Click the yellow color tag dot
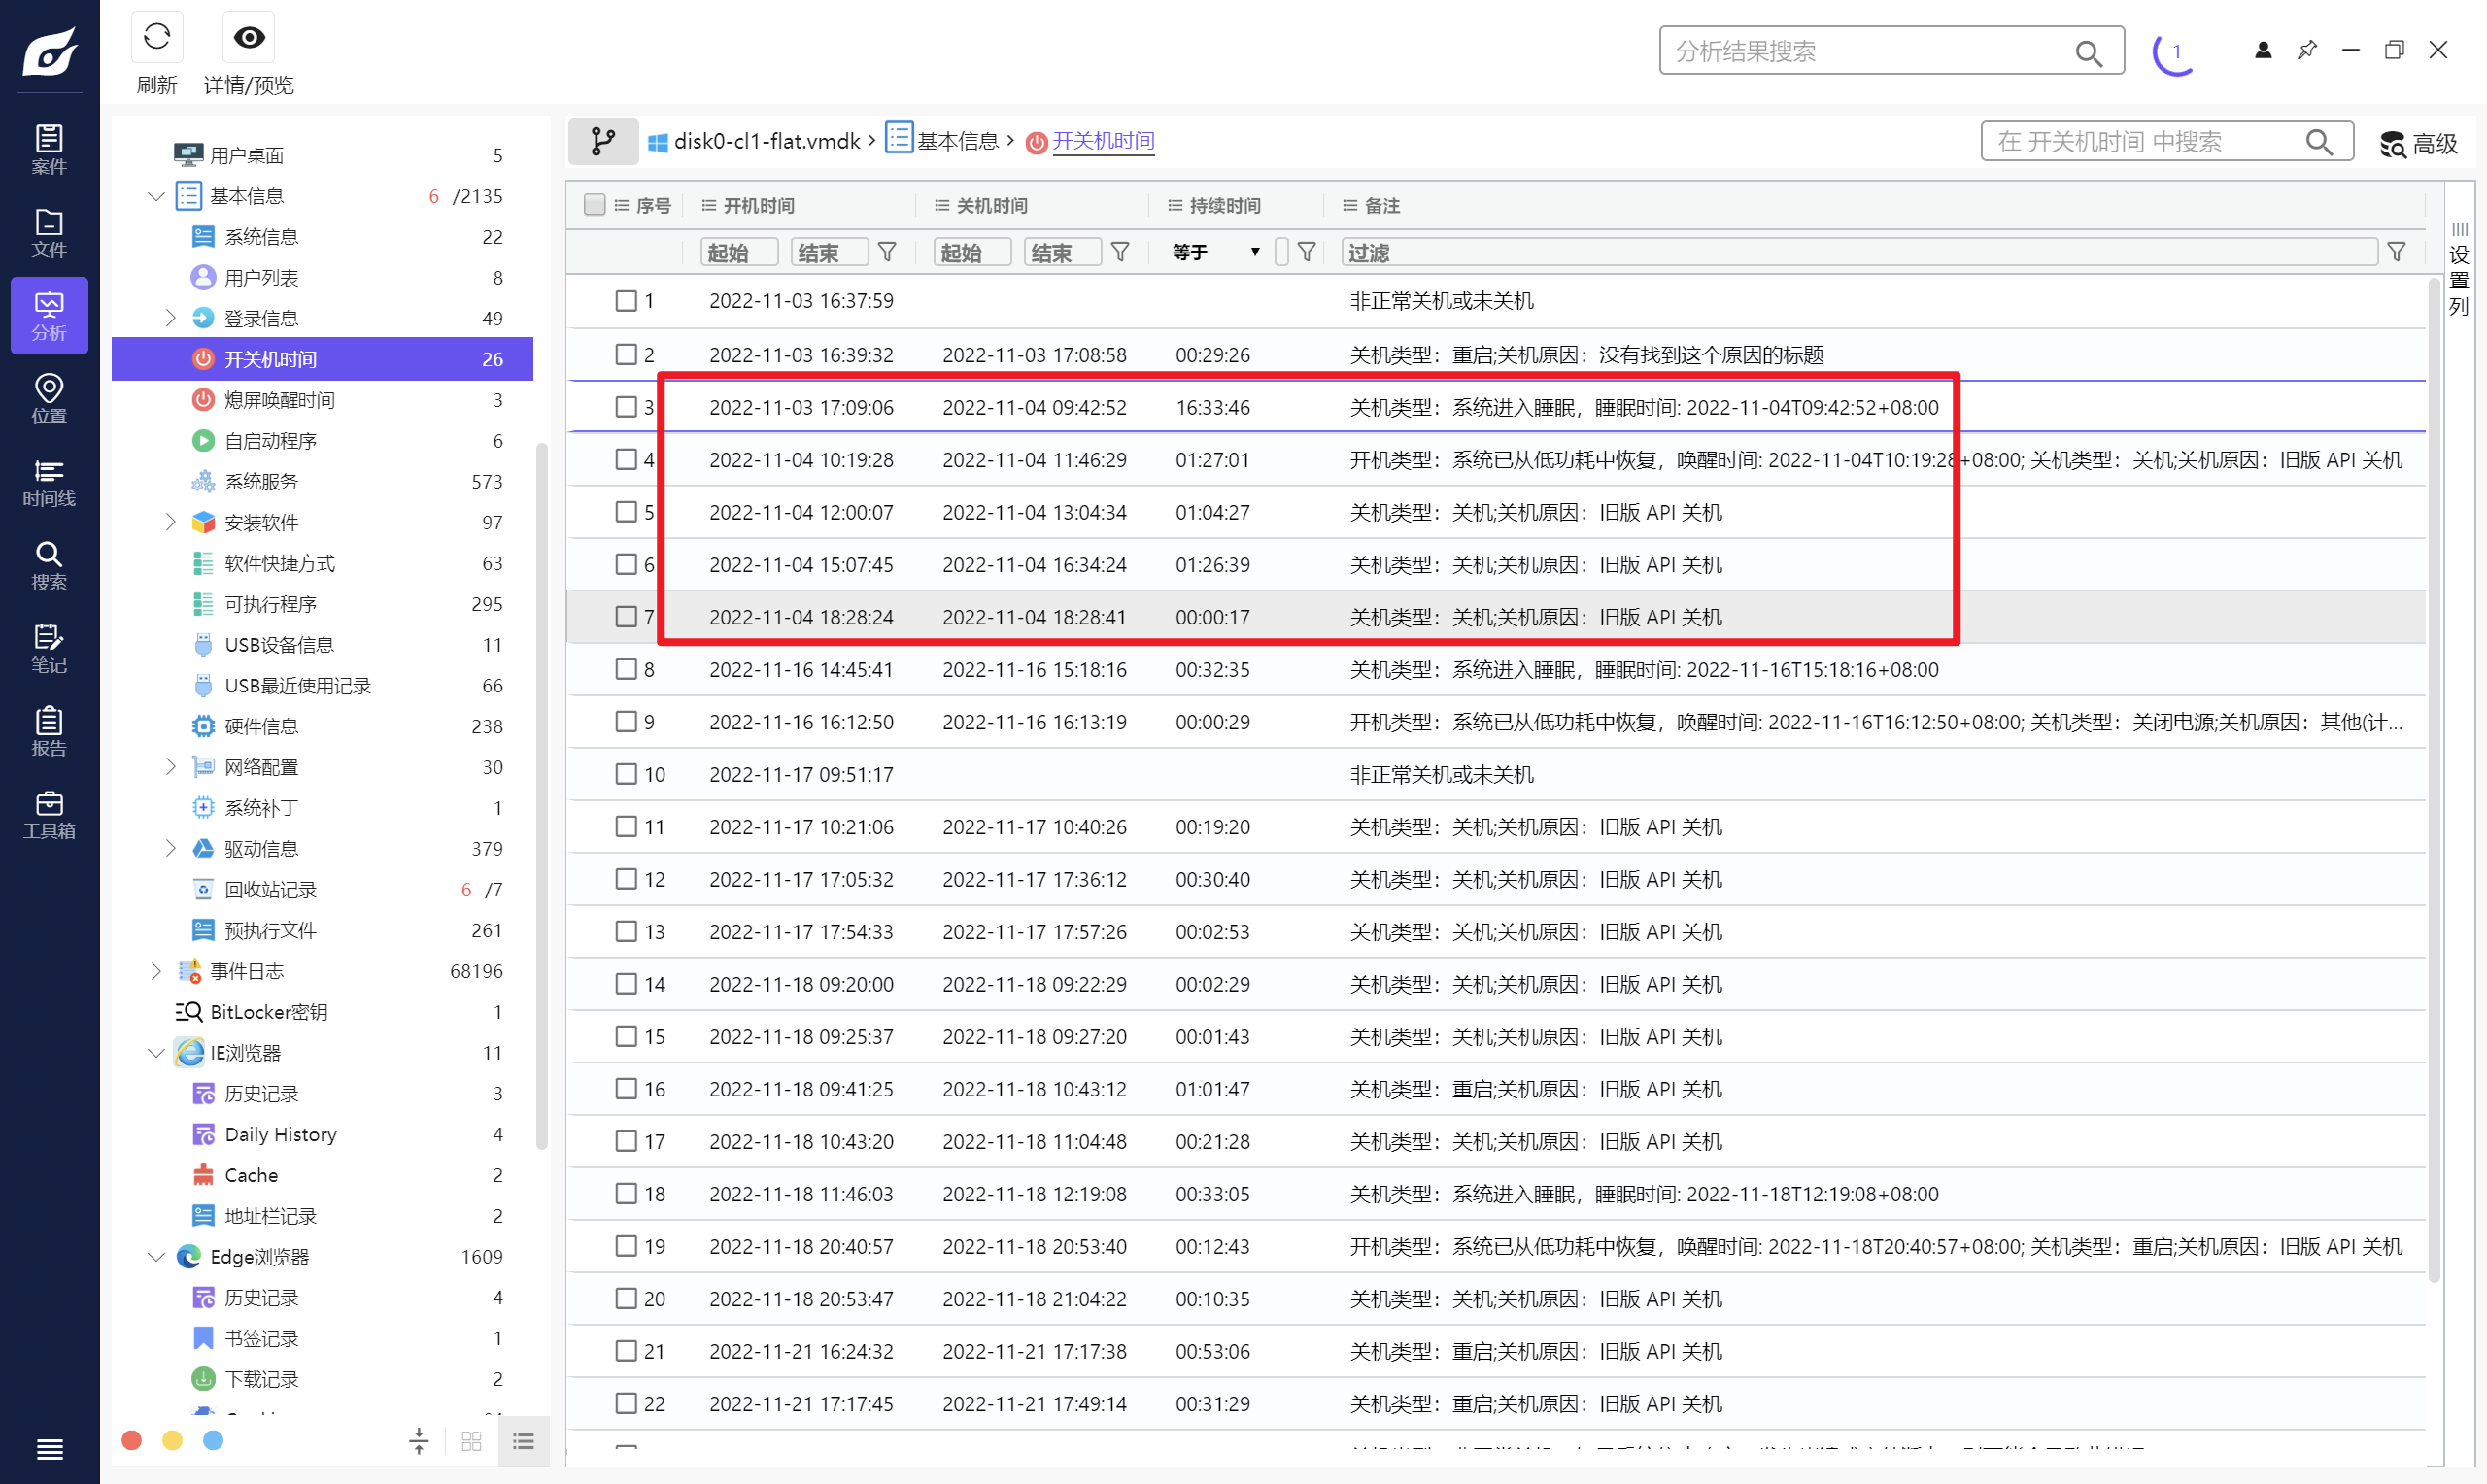 point(172,1440)
